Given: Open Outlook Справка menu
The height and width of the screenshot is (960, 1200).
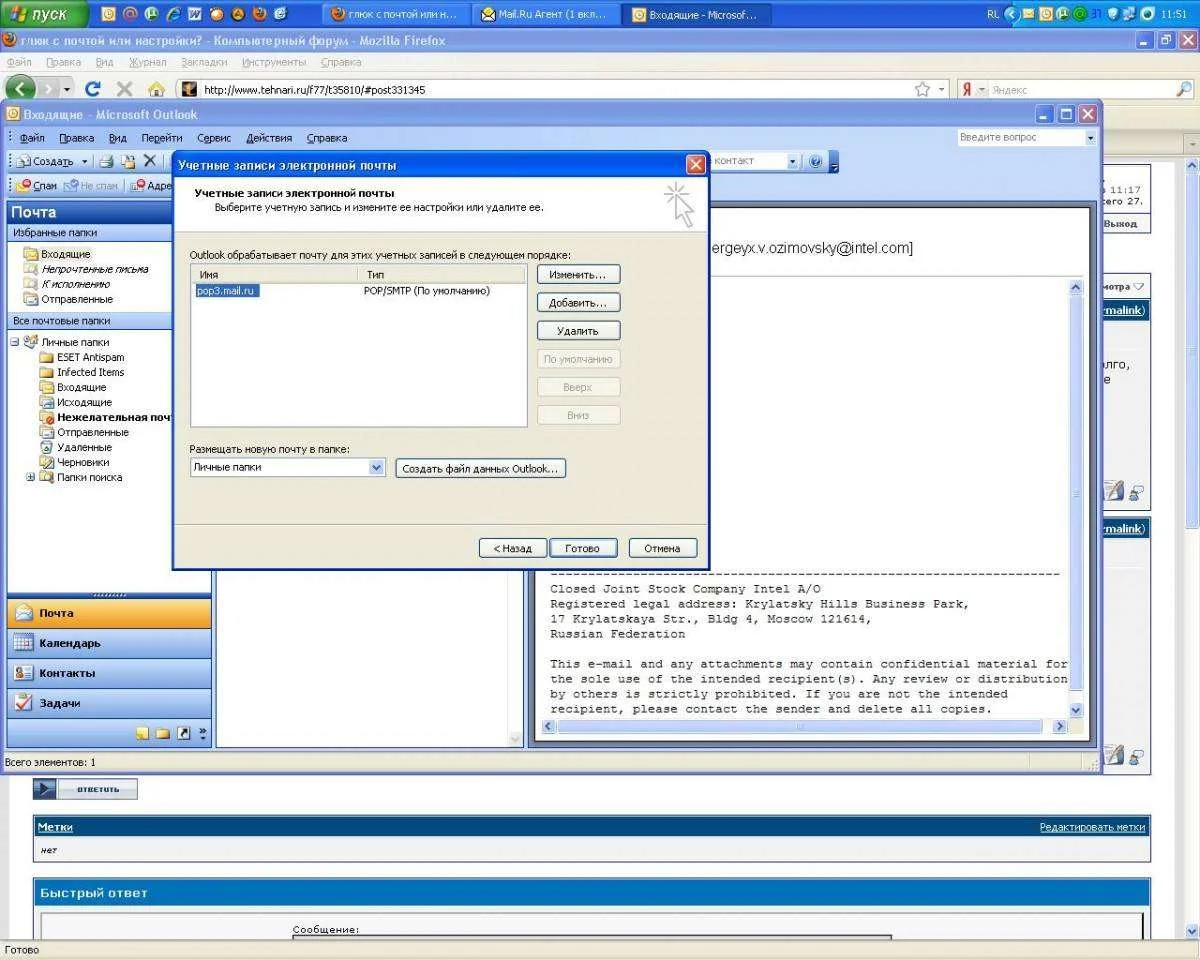Looking at the screenshot, I should [x=327, y=138].
